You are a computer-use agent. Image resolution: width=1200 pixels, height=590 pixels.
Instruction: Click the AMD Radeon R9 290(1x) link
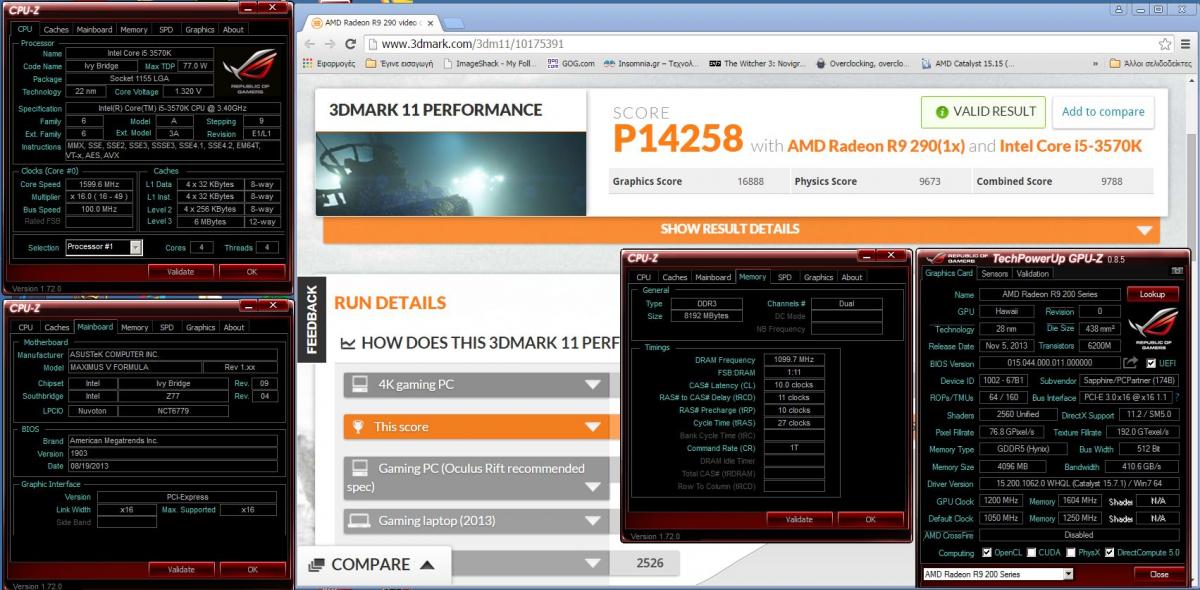875,146
